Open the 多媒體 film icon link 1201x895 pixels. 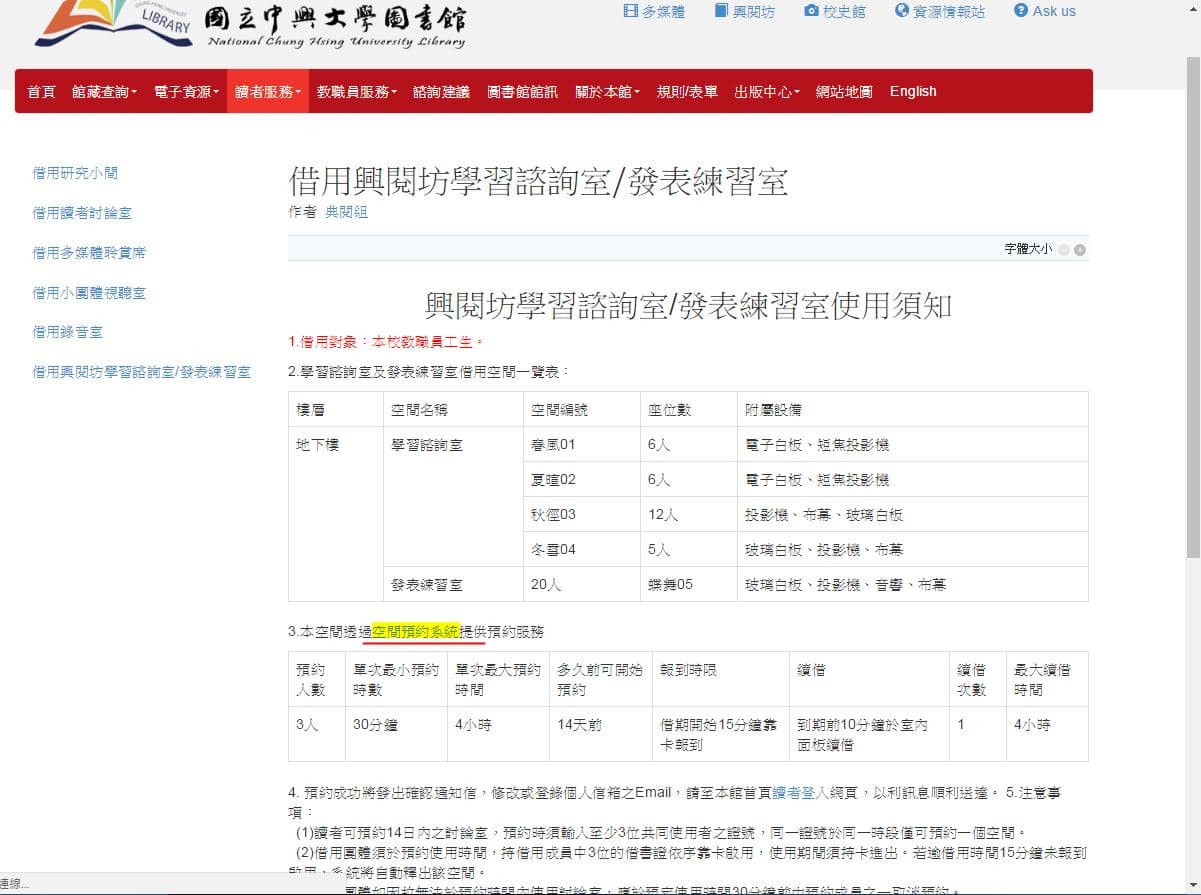(x=654, y=11)
